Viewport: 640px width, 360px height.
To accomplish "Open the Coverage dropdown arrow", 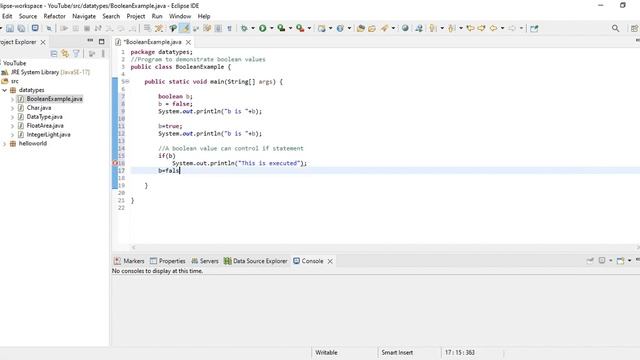I will click(x=290, y=28).
